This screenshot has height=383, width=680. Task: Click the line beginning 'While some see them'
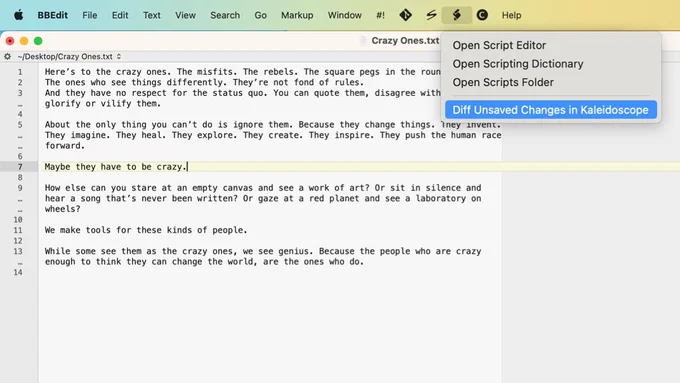point(263,252)
